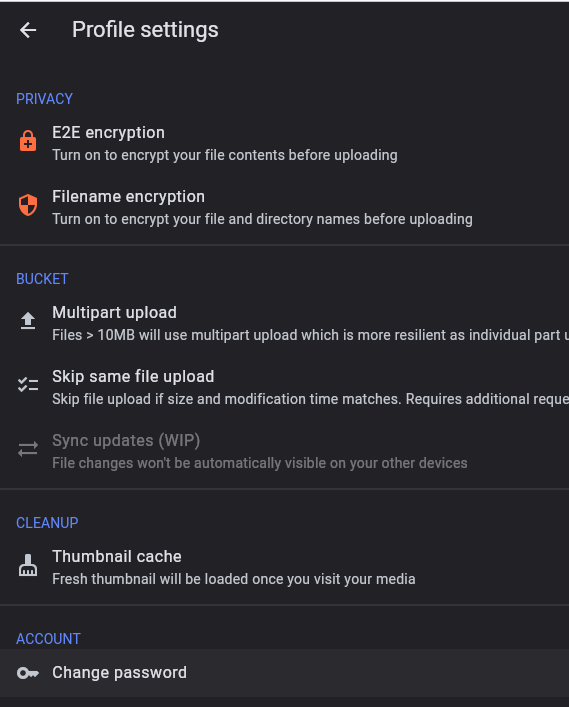Click the upload arrow icon beside Multipart upload
Screen dimensions: 569x707
tap(28, 321)
